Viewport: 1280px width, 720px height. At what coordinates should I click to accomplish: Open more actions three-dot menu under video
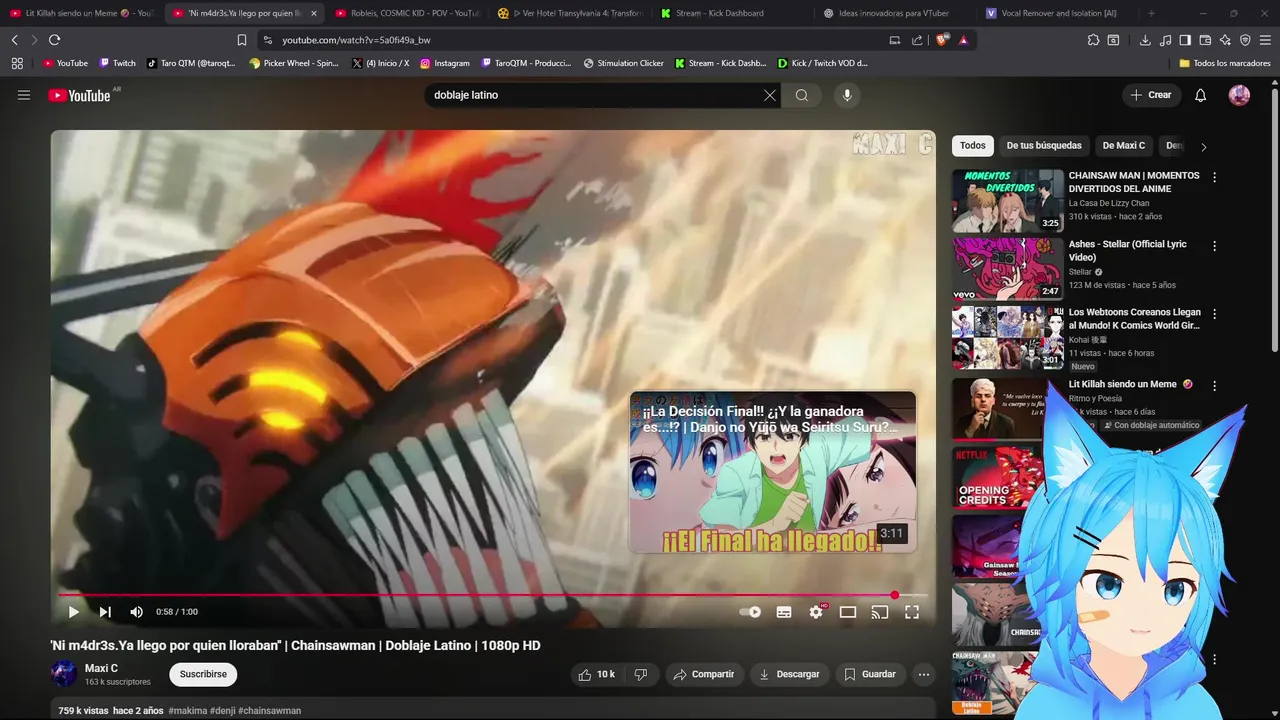(924, 674)
